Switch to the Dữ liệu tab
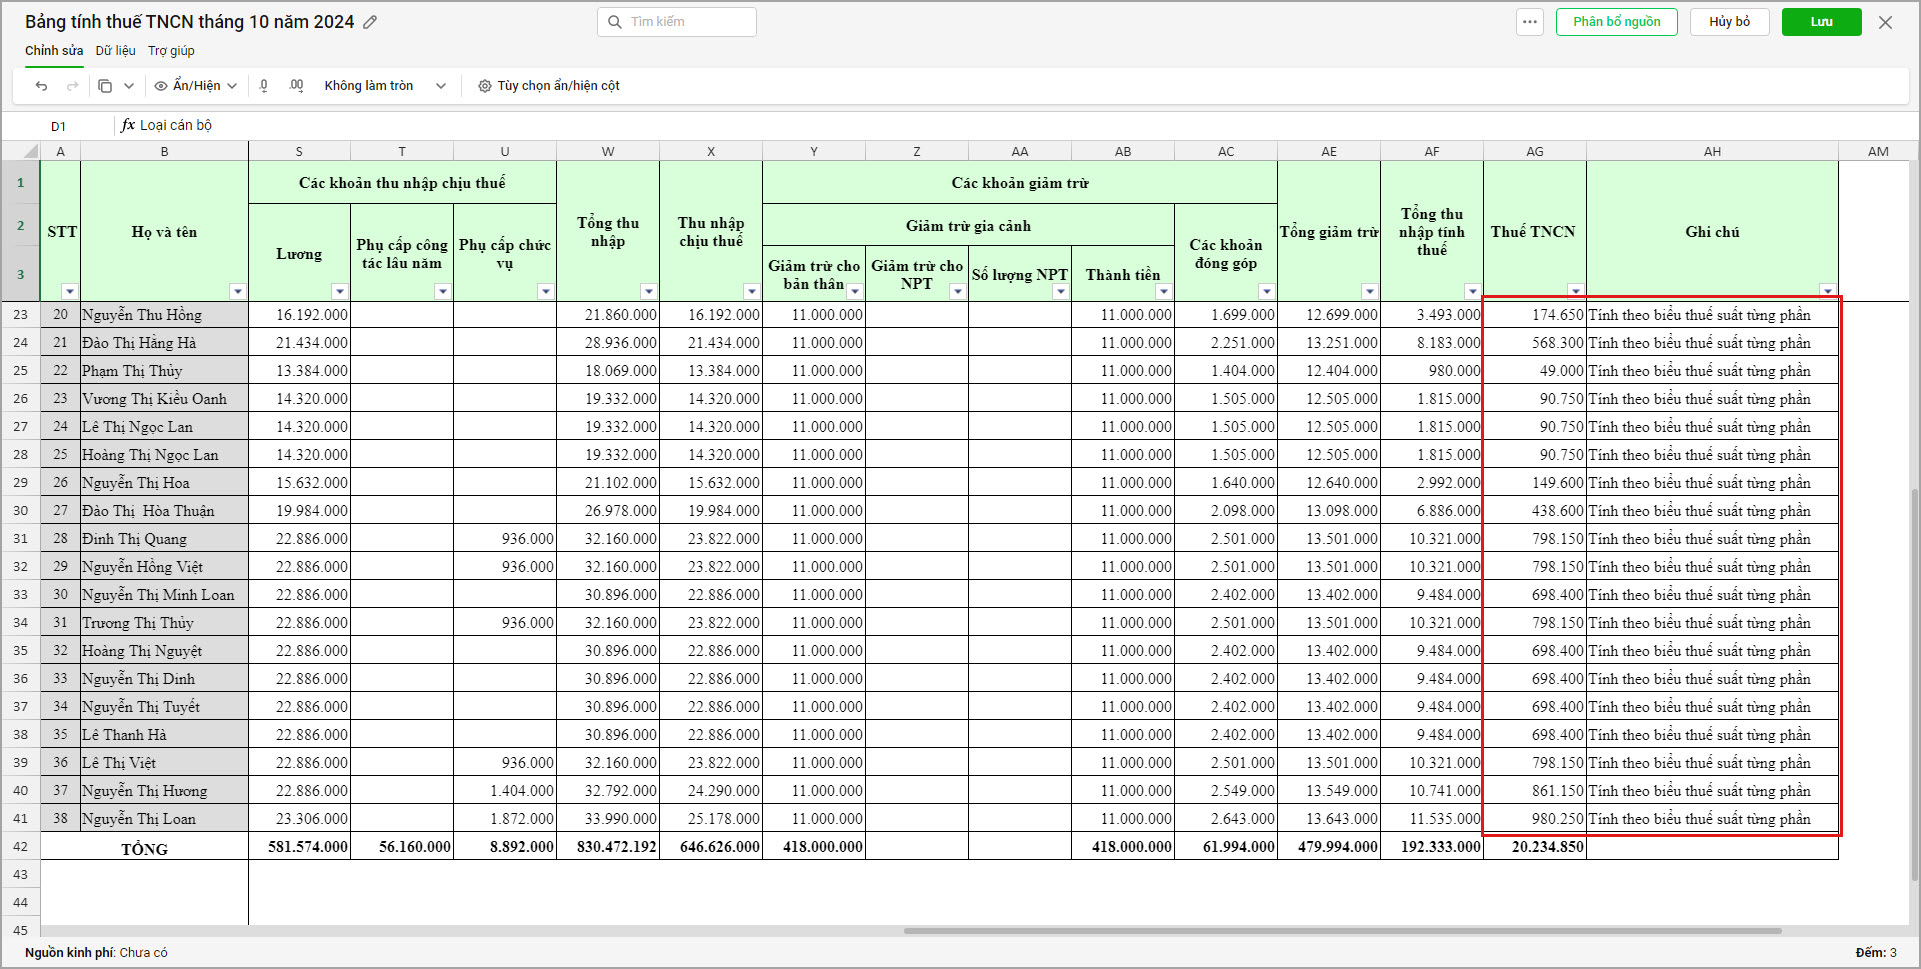This screenshot has height=969, width=1921. [x=115, y=51]
